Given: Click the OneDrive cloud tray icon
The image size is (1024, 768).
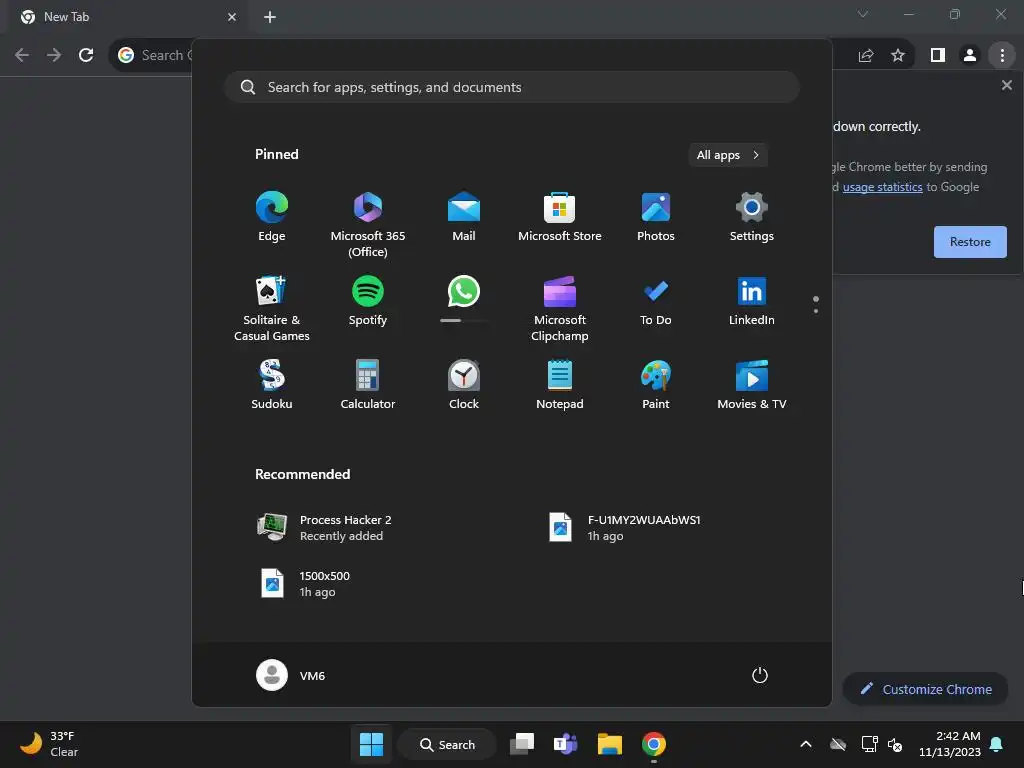Looking at the screenshot, I should tap(838, 744).
